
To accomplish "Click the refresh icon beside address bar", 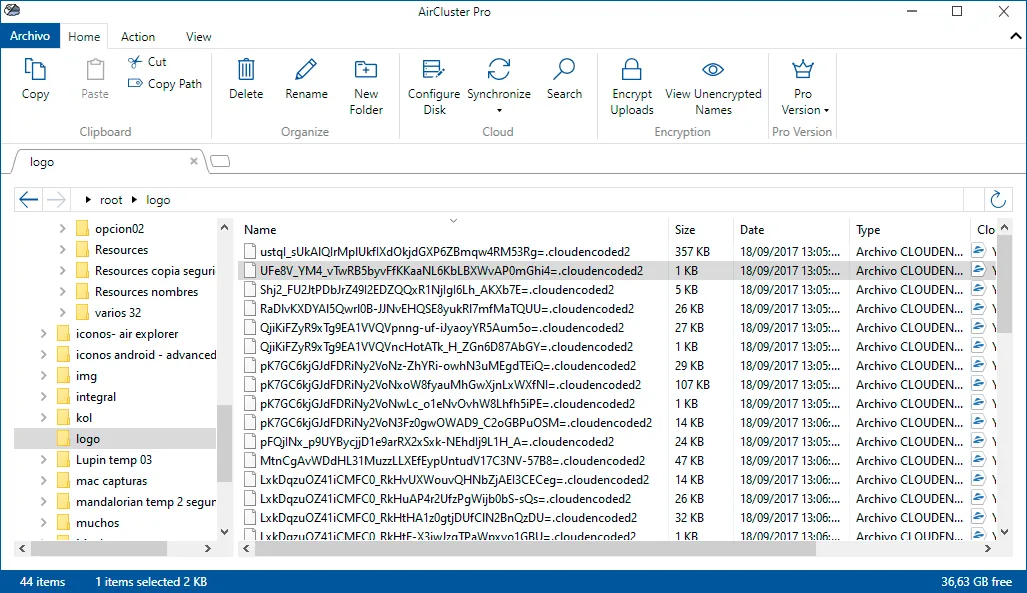I will click(x=998, y=199).
